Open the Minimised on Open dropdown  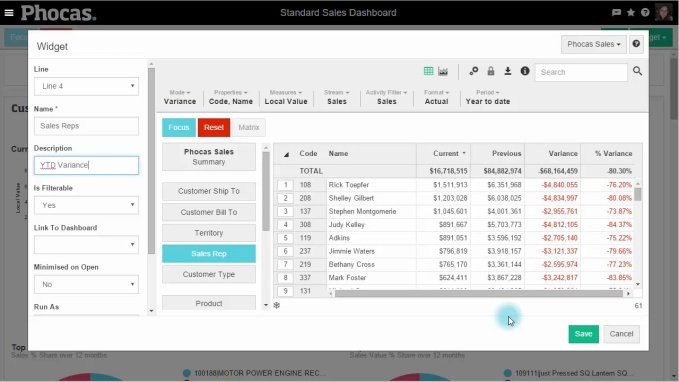click(x=86, y=284)
